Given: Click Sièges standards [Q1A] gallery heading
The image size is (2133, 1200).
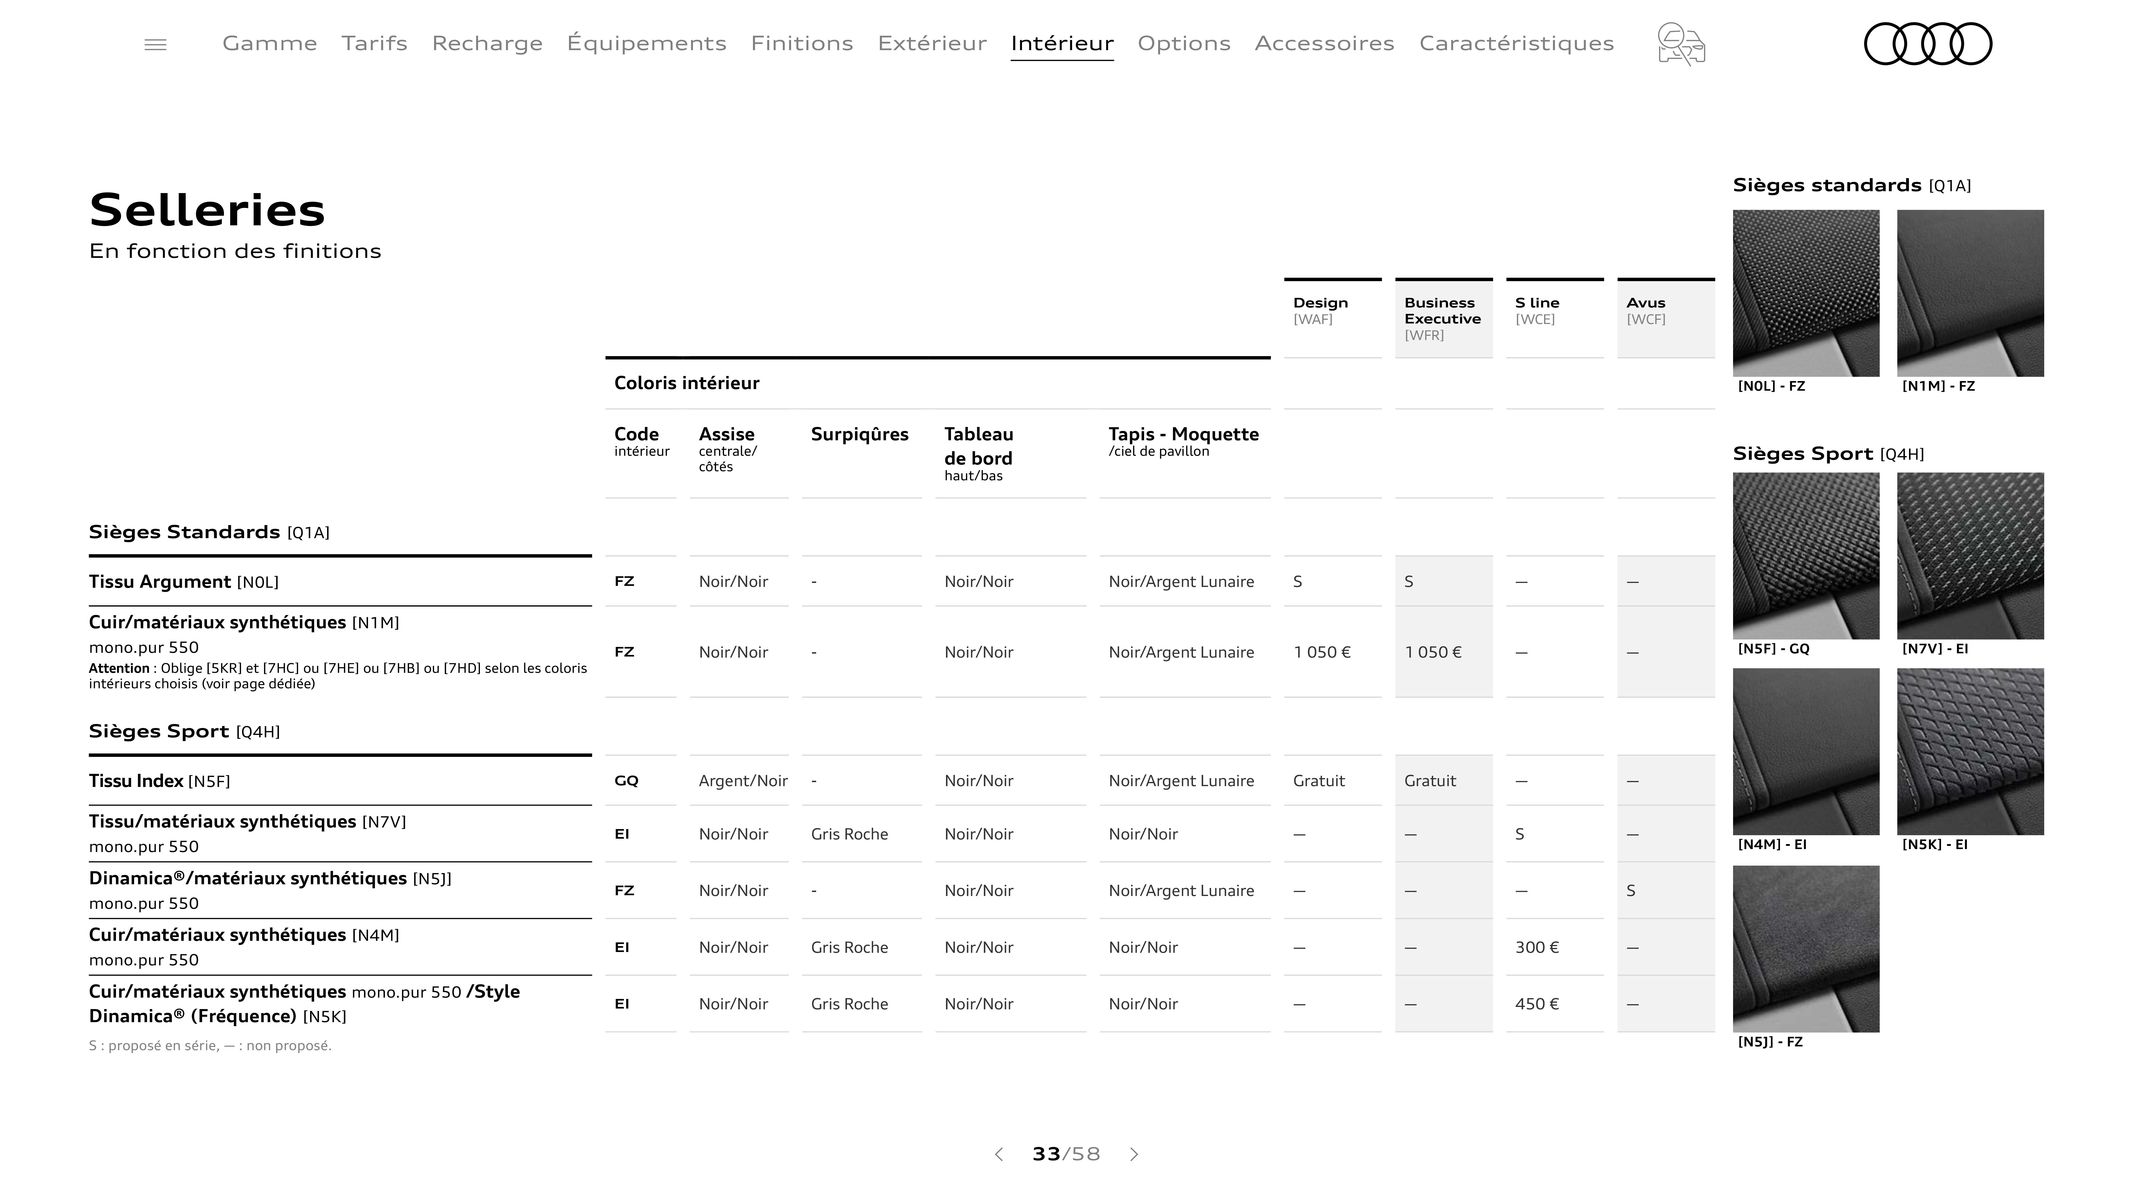Looking at the screenshot, I should click(1852, 185).
